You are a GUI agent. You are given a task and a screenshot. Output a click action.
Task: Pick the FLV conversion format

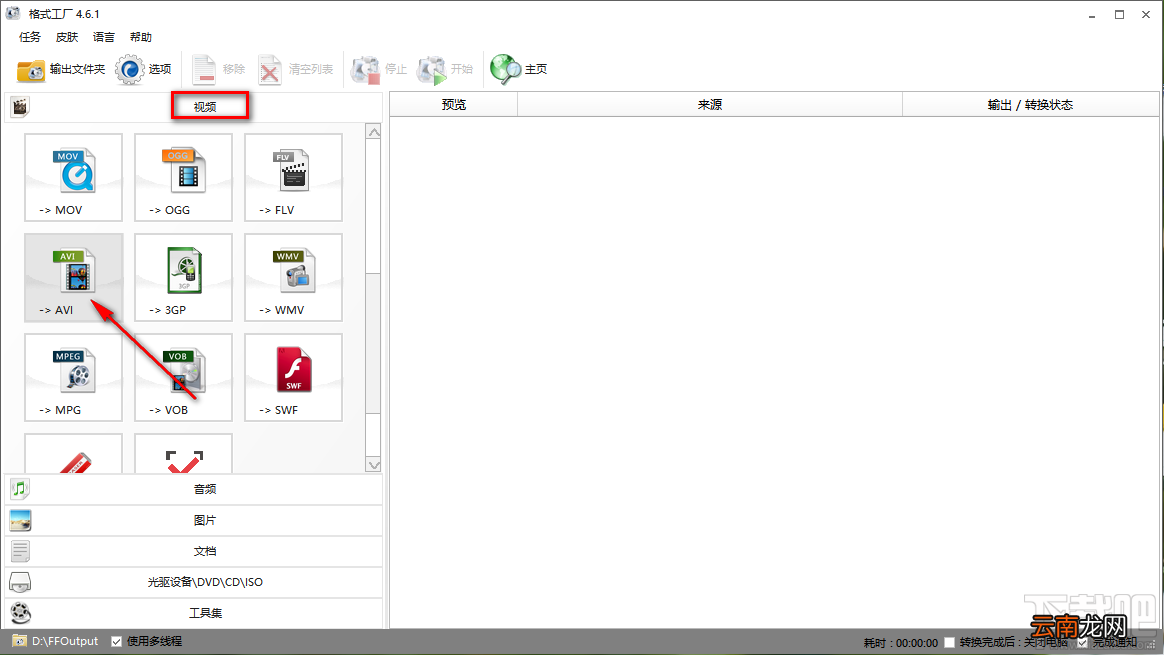pos(293,177)
